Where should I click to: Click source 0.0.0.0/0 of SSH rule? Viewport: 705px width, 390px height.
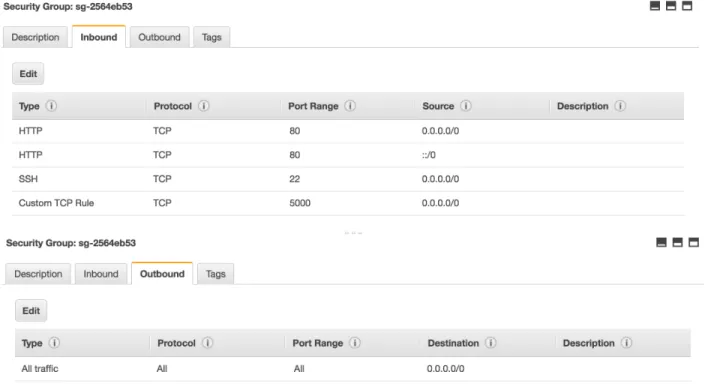tap(440, 179)
